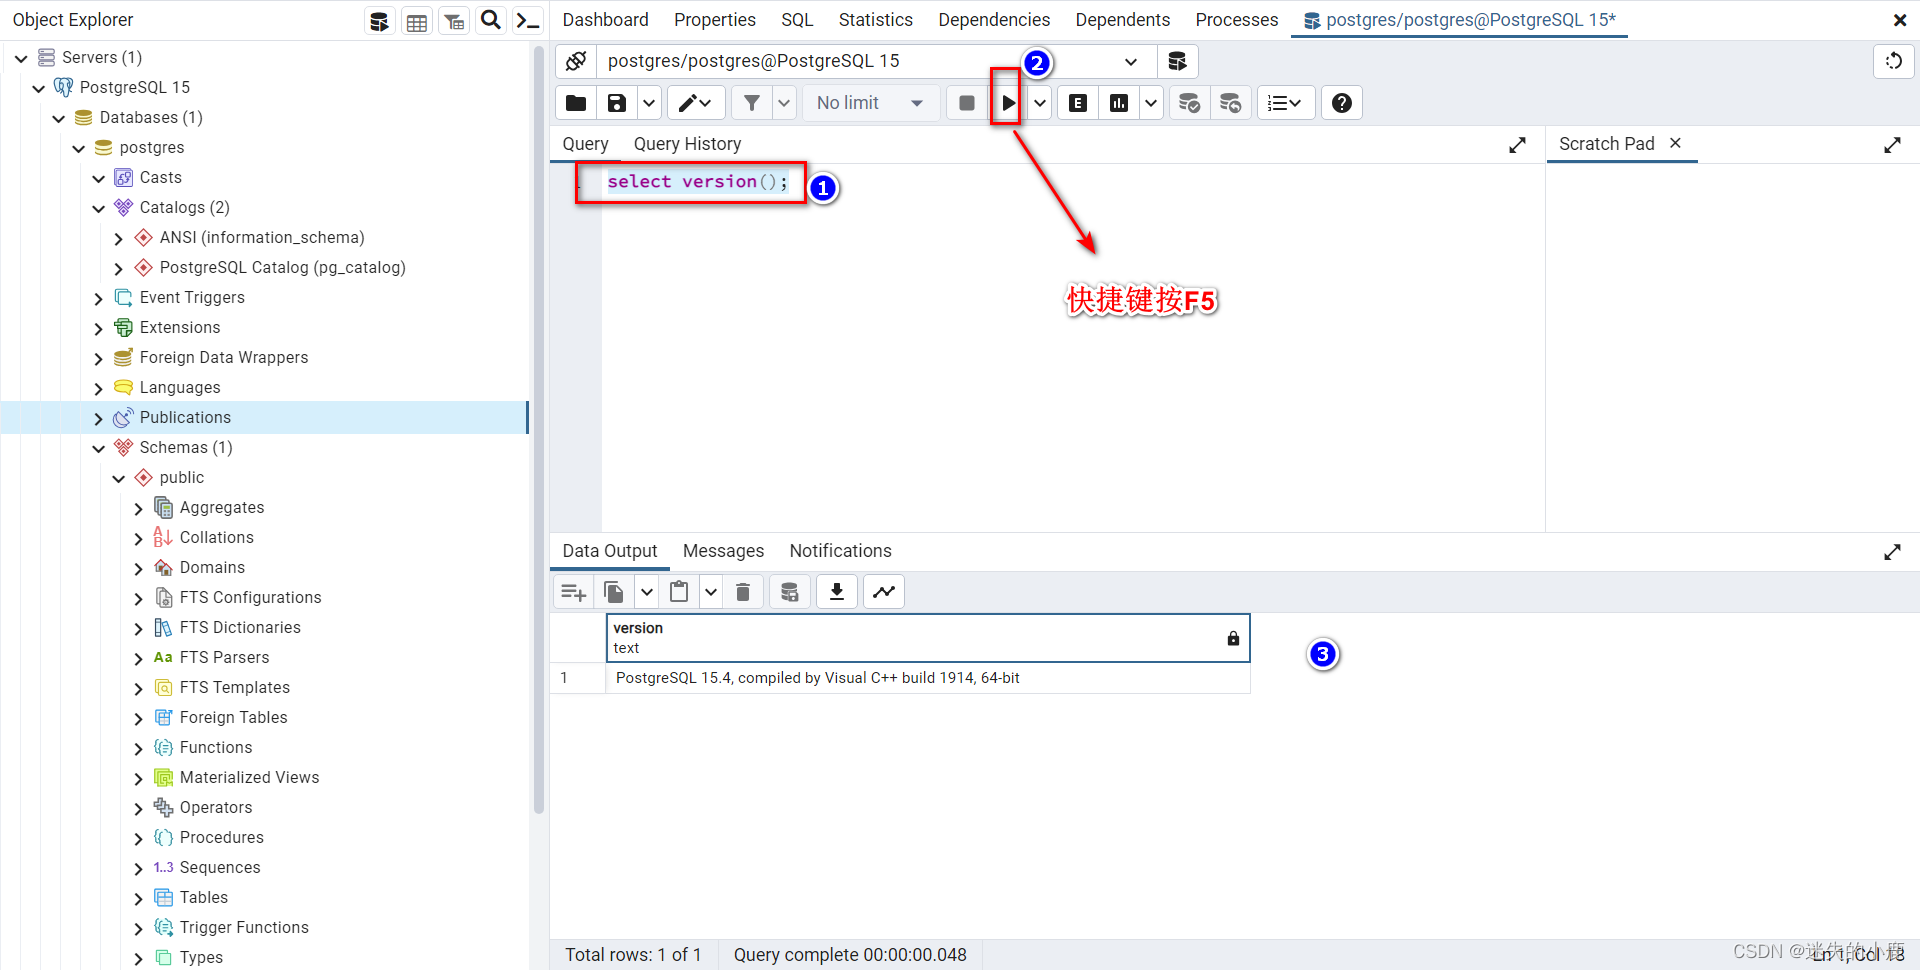Collapse the Servers tree node
This screenshot has height=970, width=1920.
pos(21,58)
